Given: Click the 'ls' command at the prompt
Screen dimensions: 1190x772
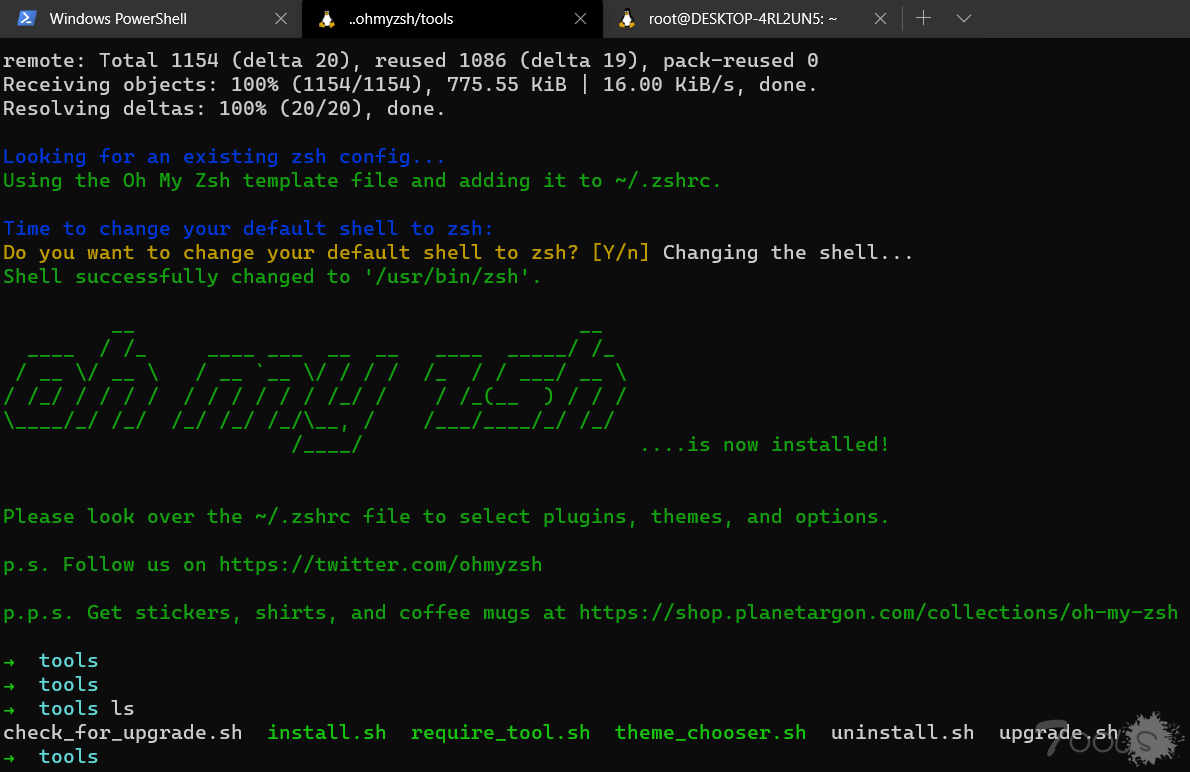Looking at the screenshot, I should click(123, 709).
